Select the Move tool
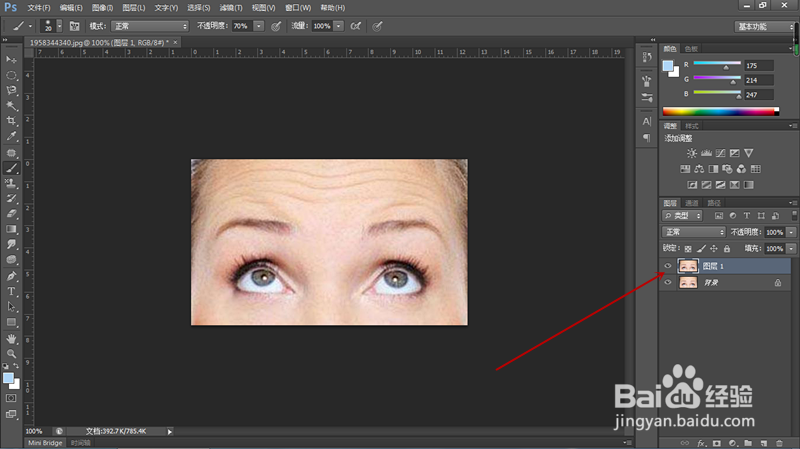Screen dimensions: 800x449 tap(11, 60)
